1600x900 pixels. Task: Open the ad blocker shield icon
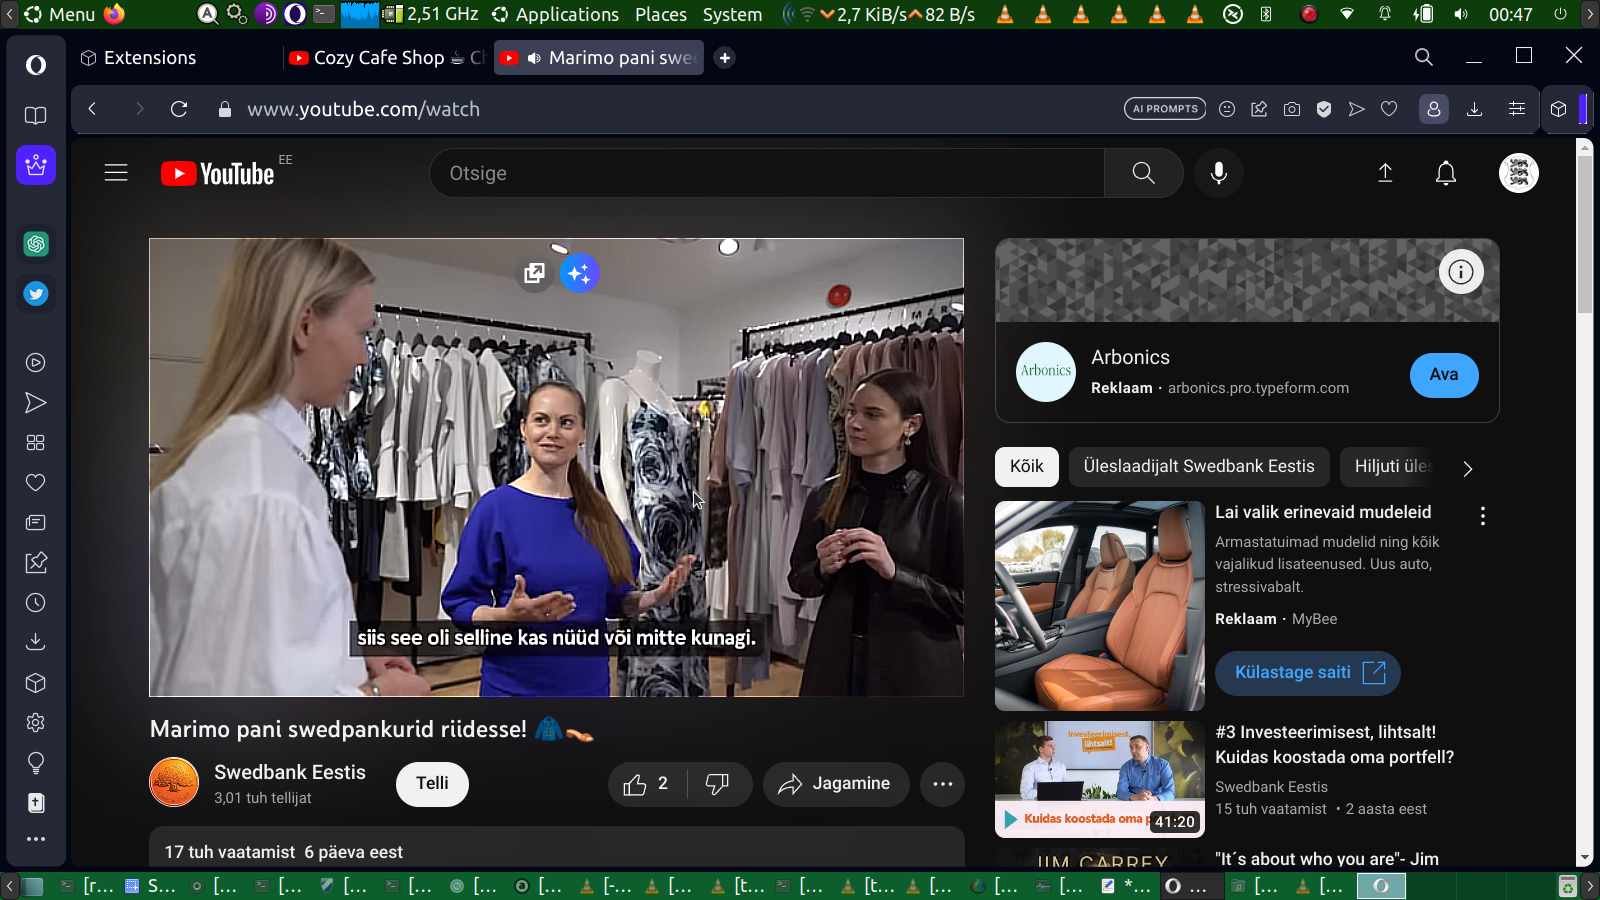tap(1324, 109)
